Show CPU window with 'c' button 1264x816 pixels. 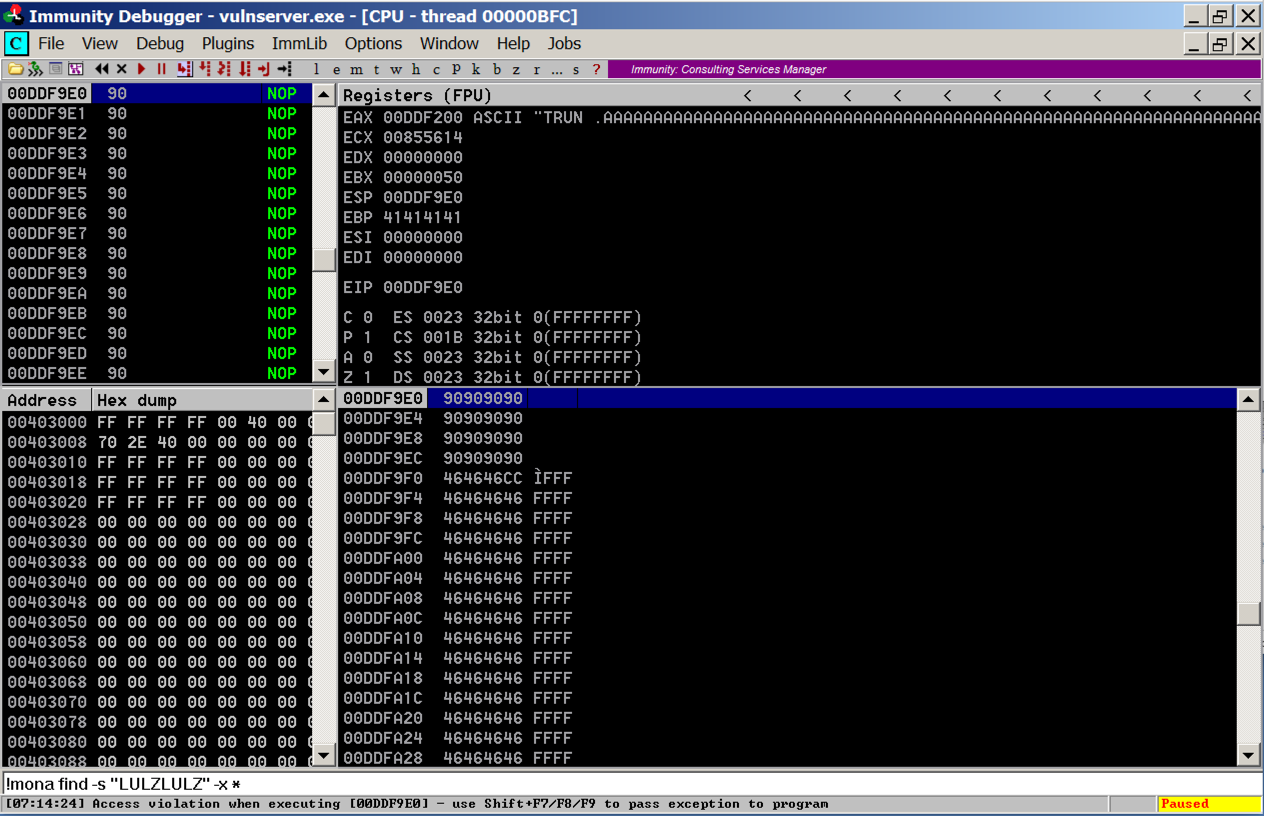[436, 69]
